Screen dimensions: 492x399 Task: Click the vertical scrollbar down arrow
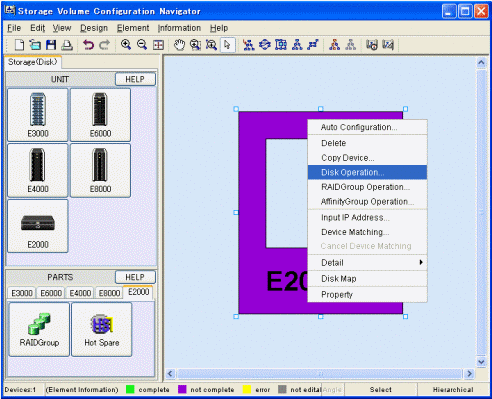coord(481,361)
